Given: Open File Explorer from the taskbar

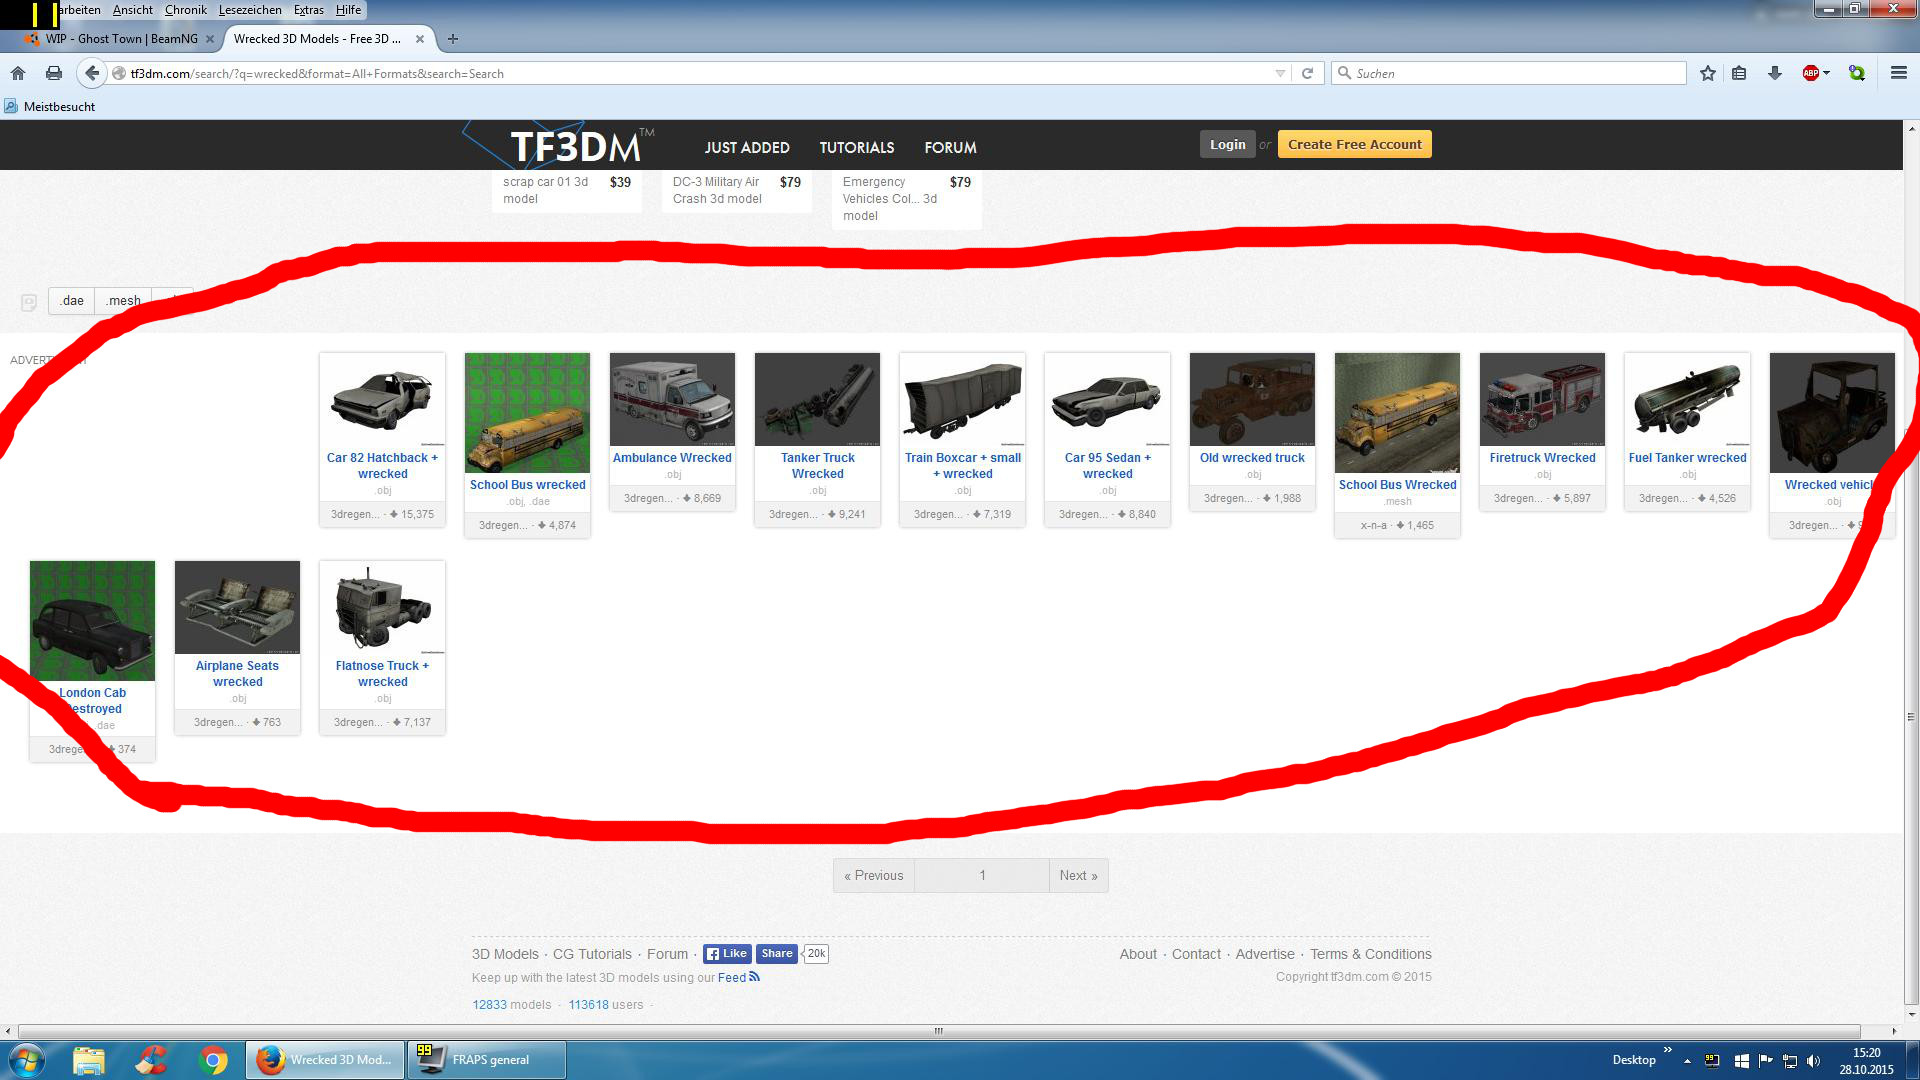Looking at the screenshot, I should (x=89, y=1060).
